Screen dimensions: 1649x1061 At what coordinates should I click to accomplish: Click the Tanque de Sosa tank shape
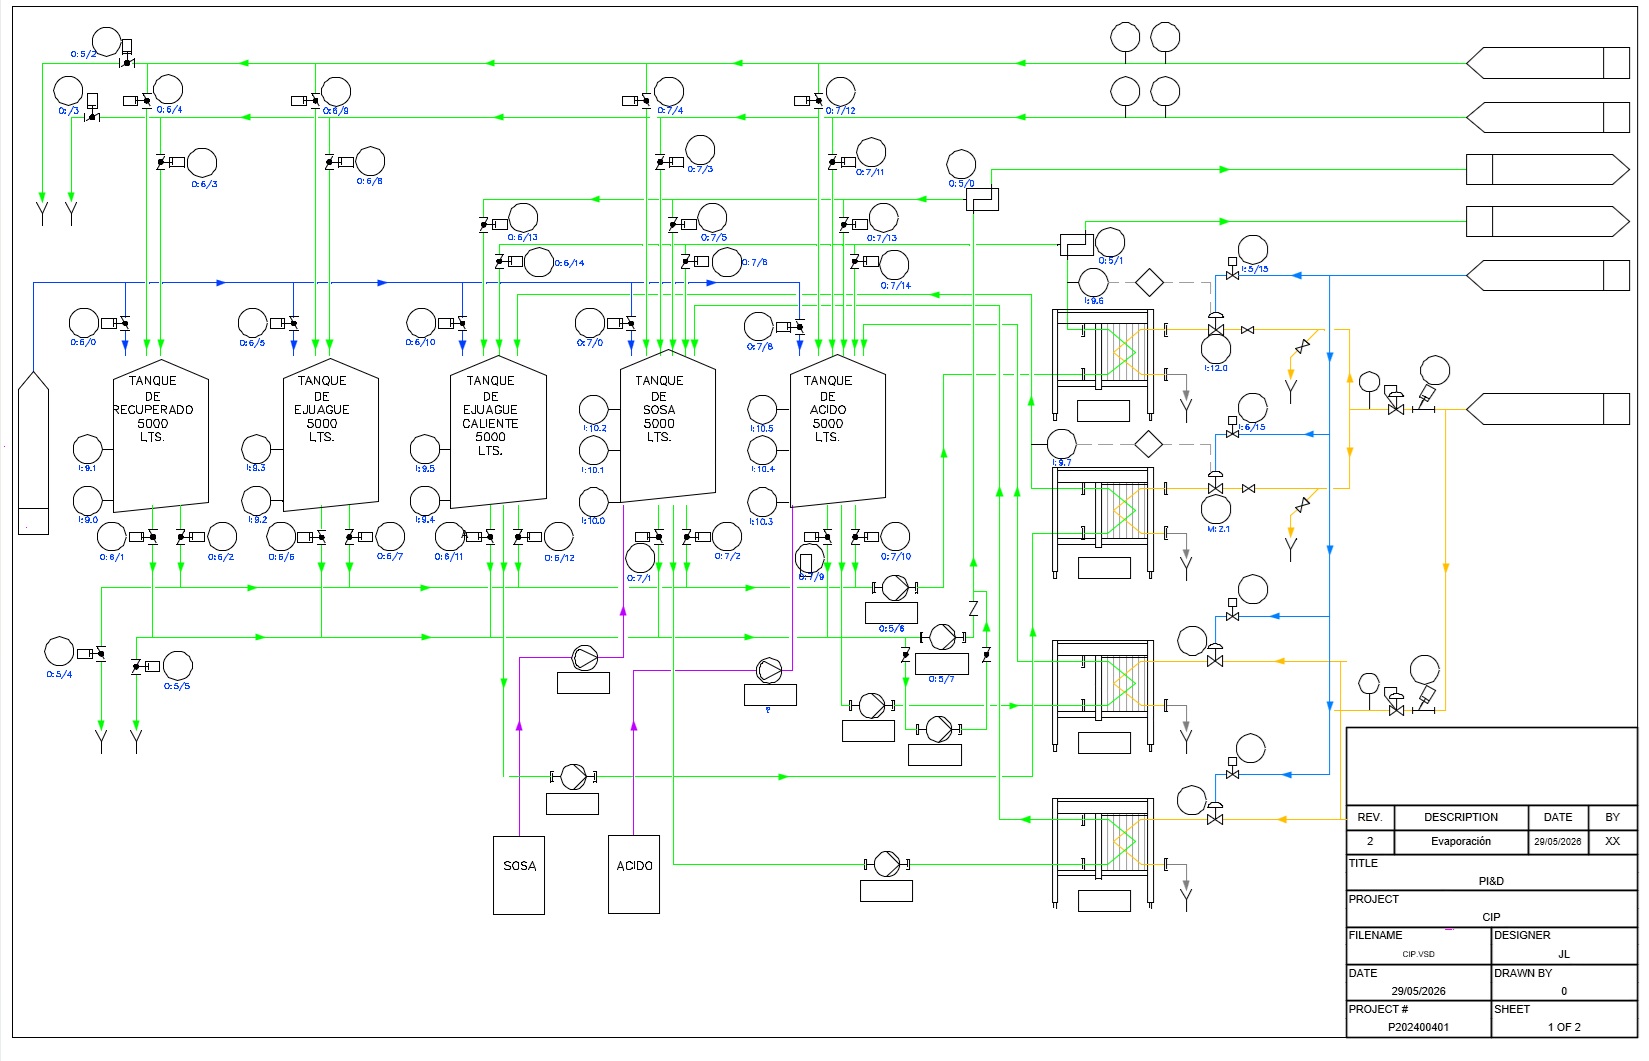[667, 427]
